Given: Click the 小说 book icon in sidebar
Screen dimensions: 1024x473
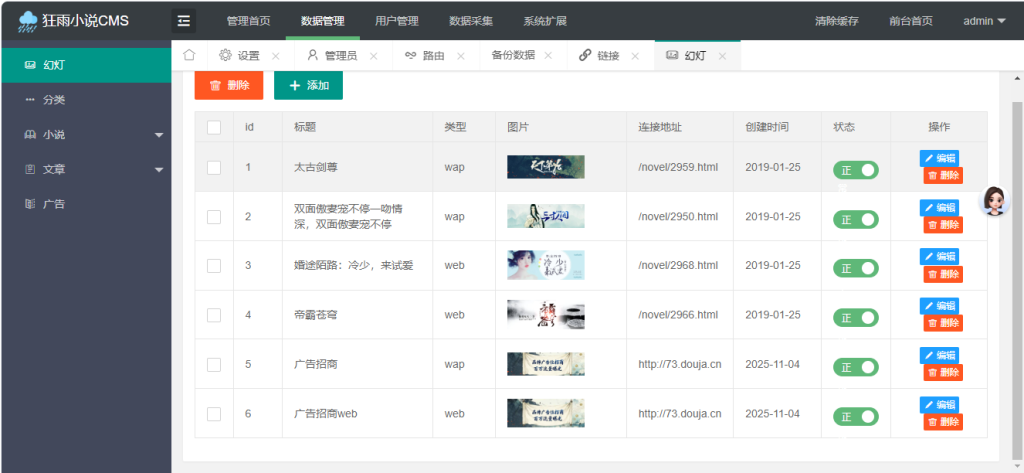Looking at the screenshot, I should pos(29,135).
